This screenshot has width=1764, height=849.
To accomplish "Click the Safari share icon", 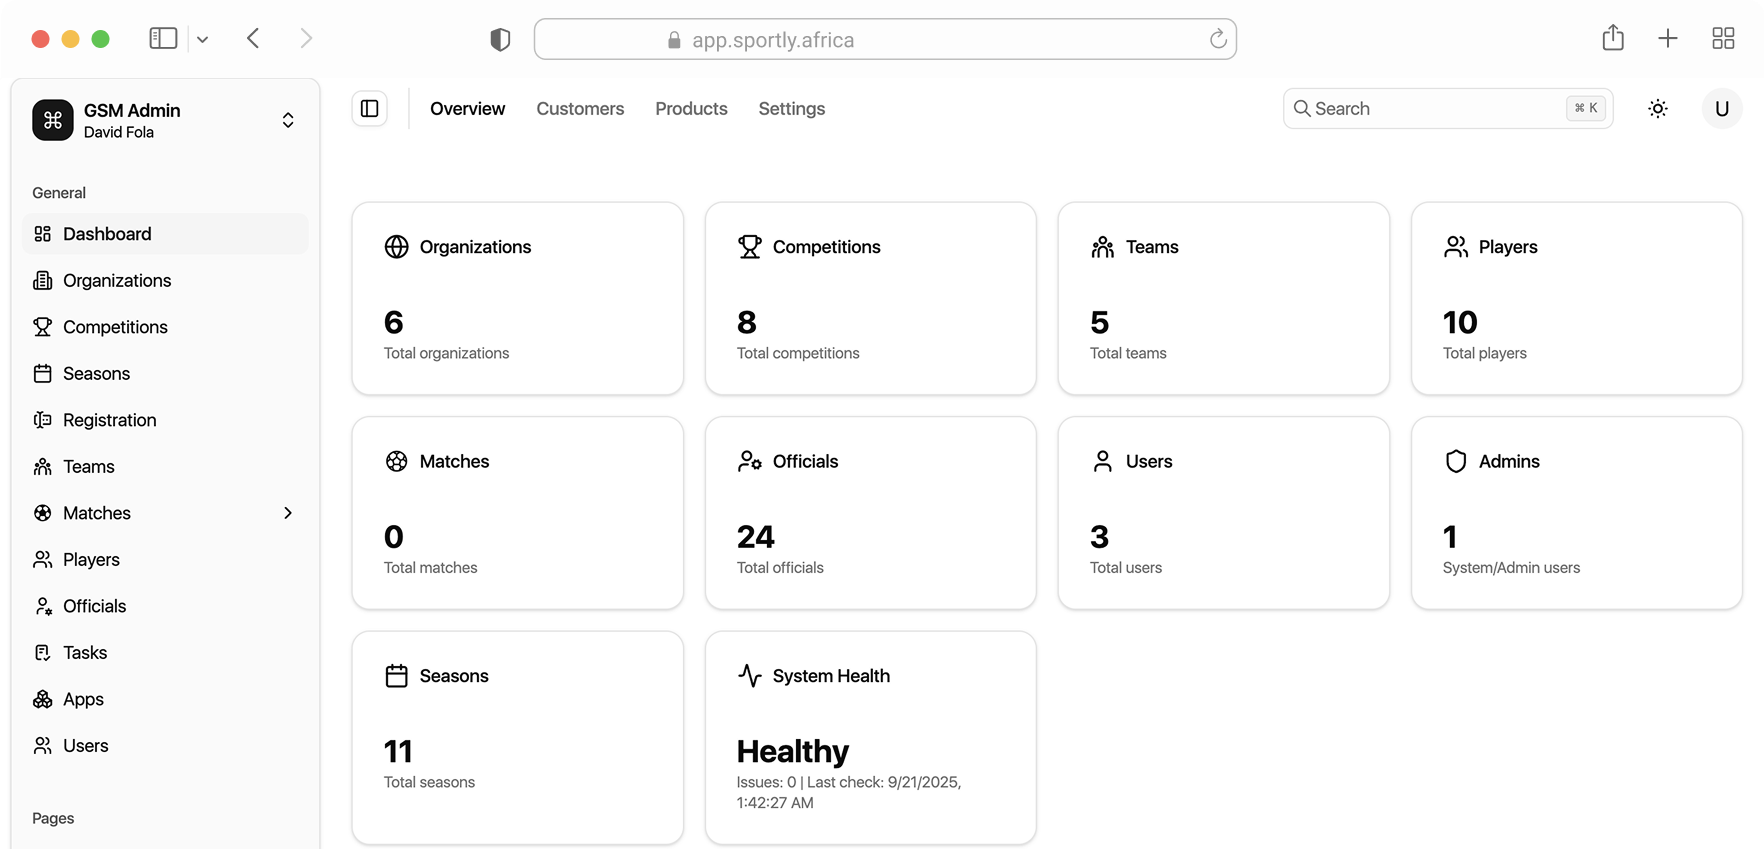I will (x=1612, y=39).
